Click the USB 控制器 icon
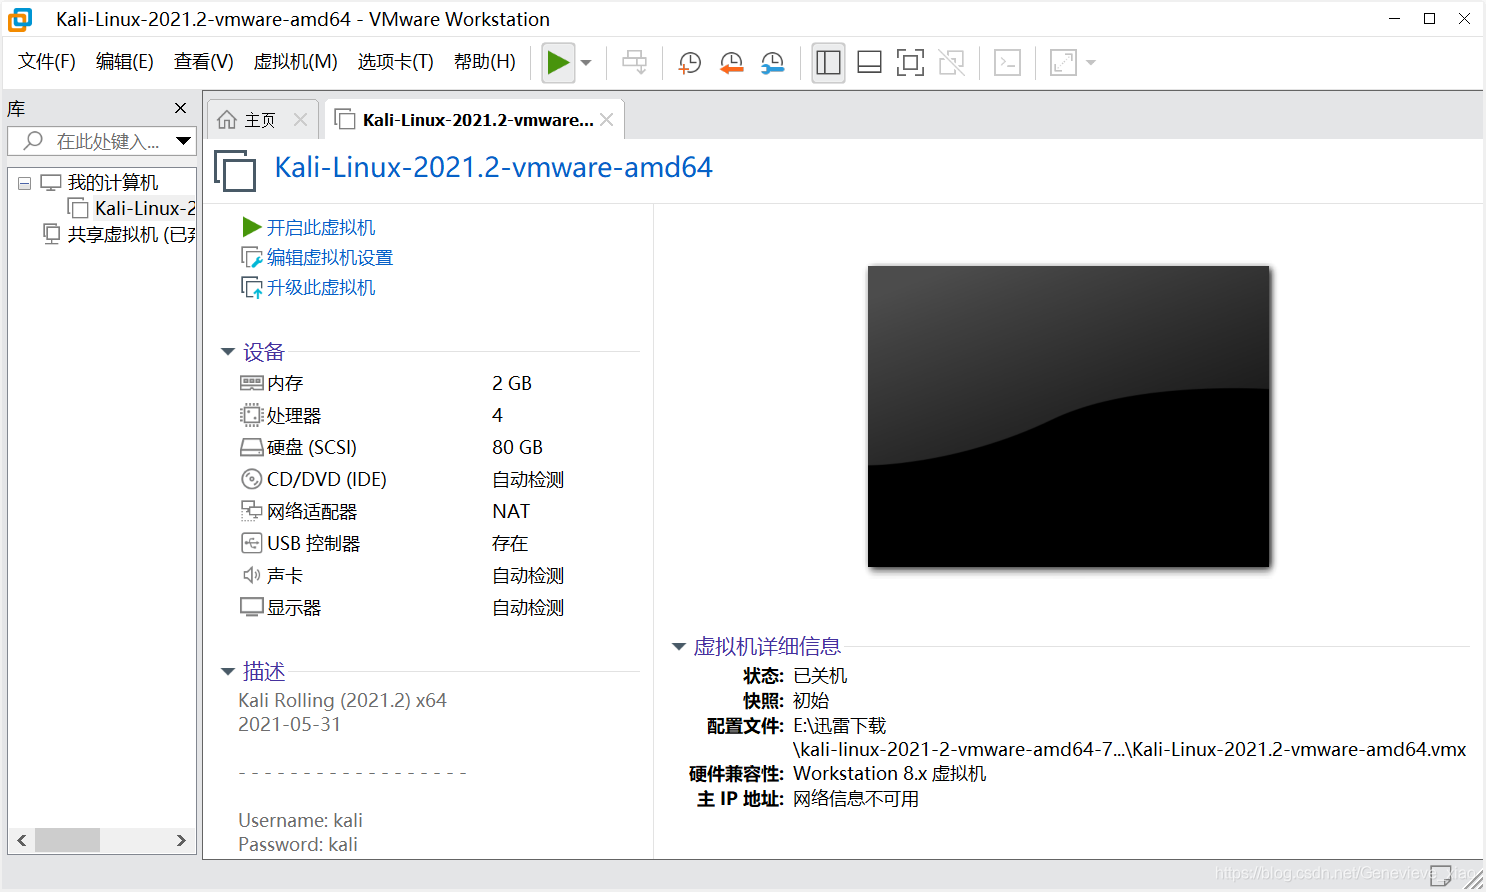The width and height of the screenshot is (1486, 892). (x=251, y=543)
